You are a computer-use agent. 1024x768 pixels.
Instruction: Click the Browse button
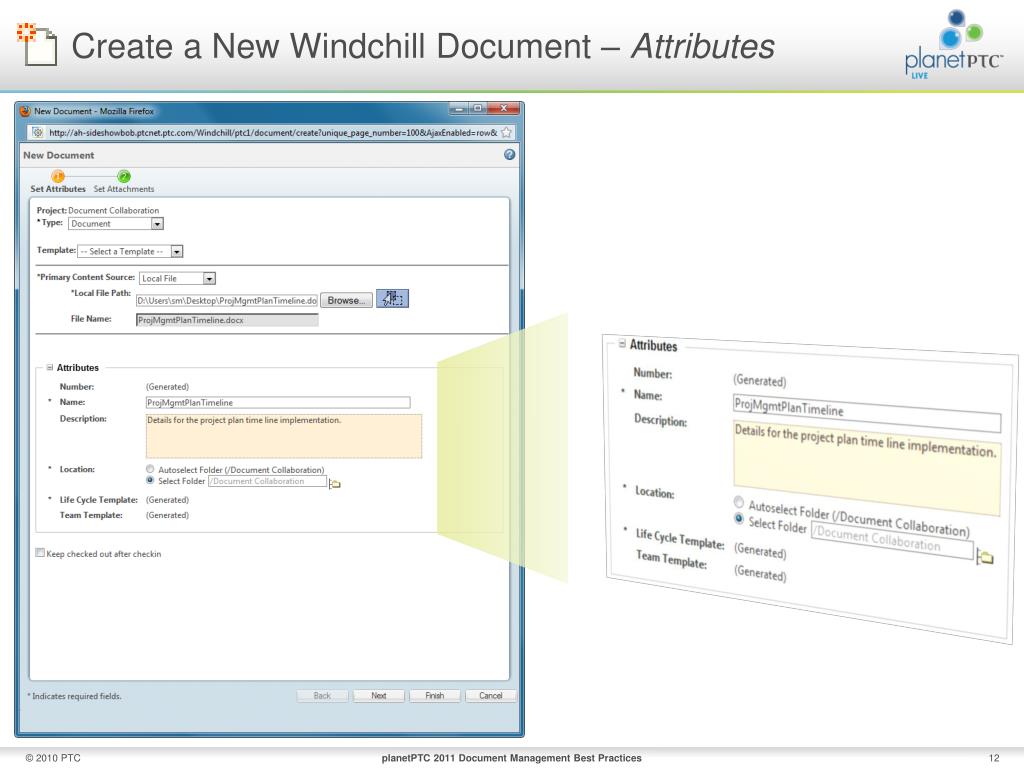click(346, 300)
